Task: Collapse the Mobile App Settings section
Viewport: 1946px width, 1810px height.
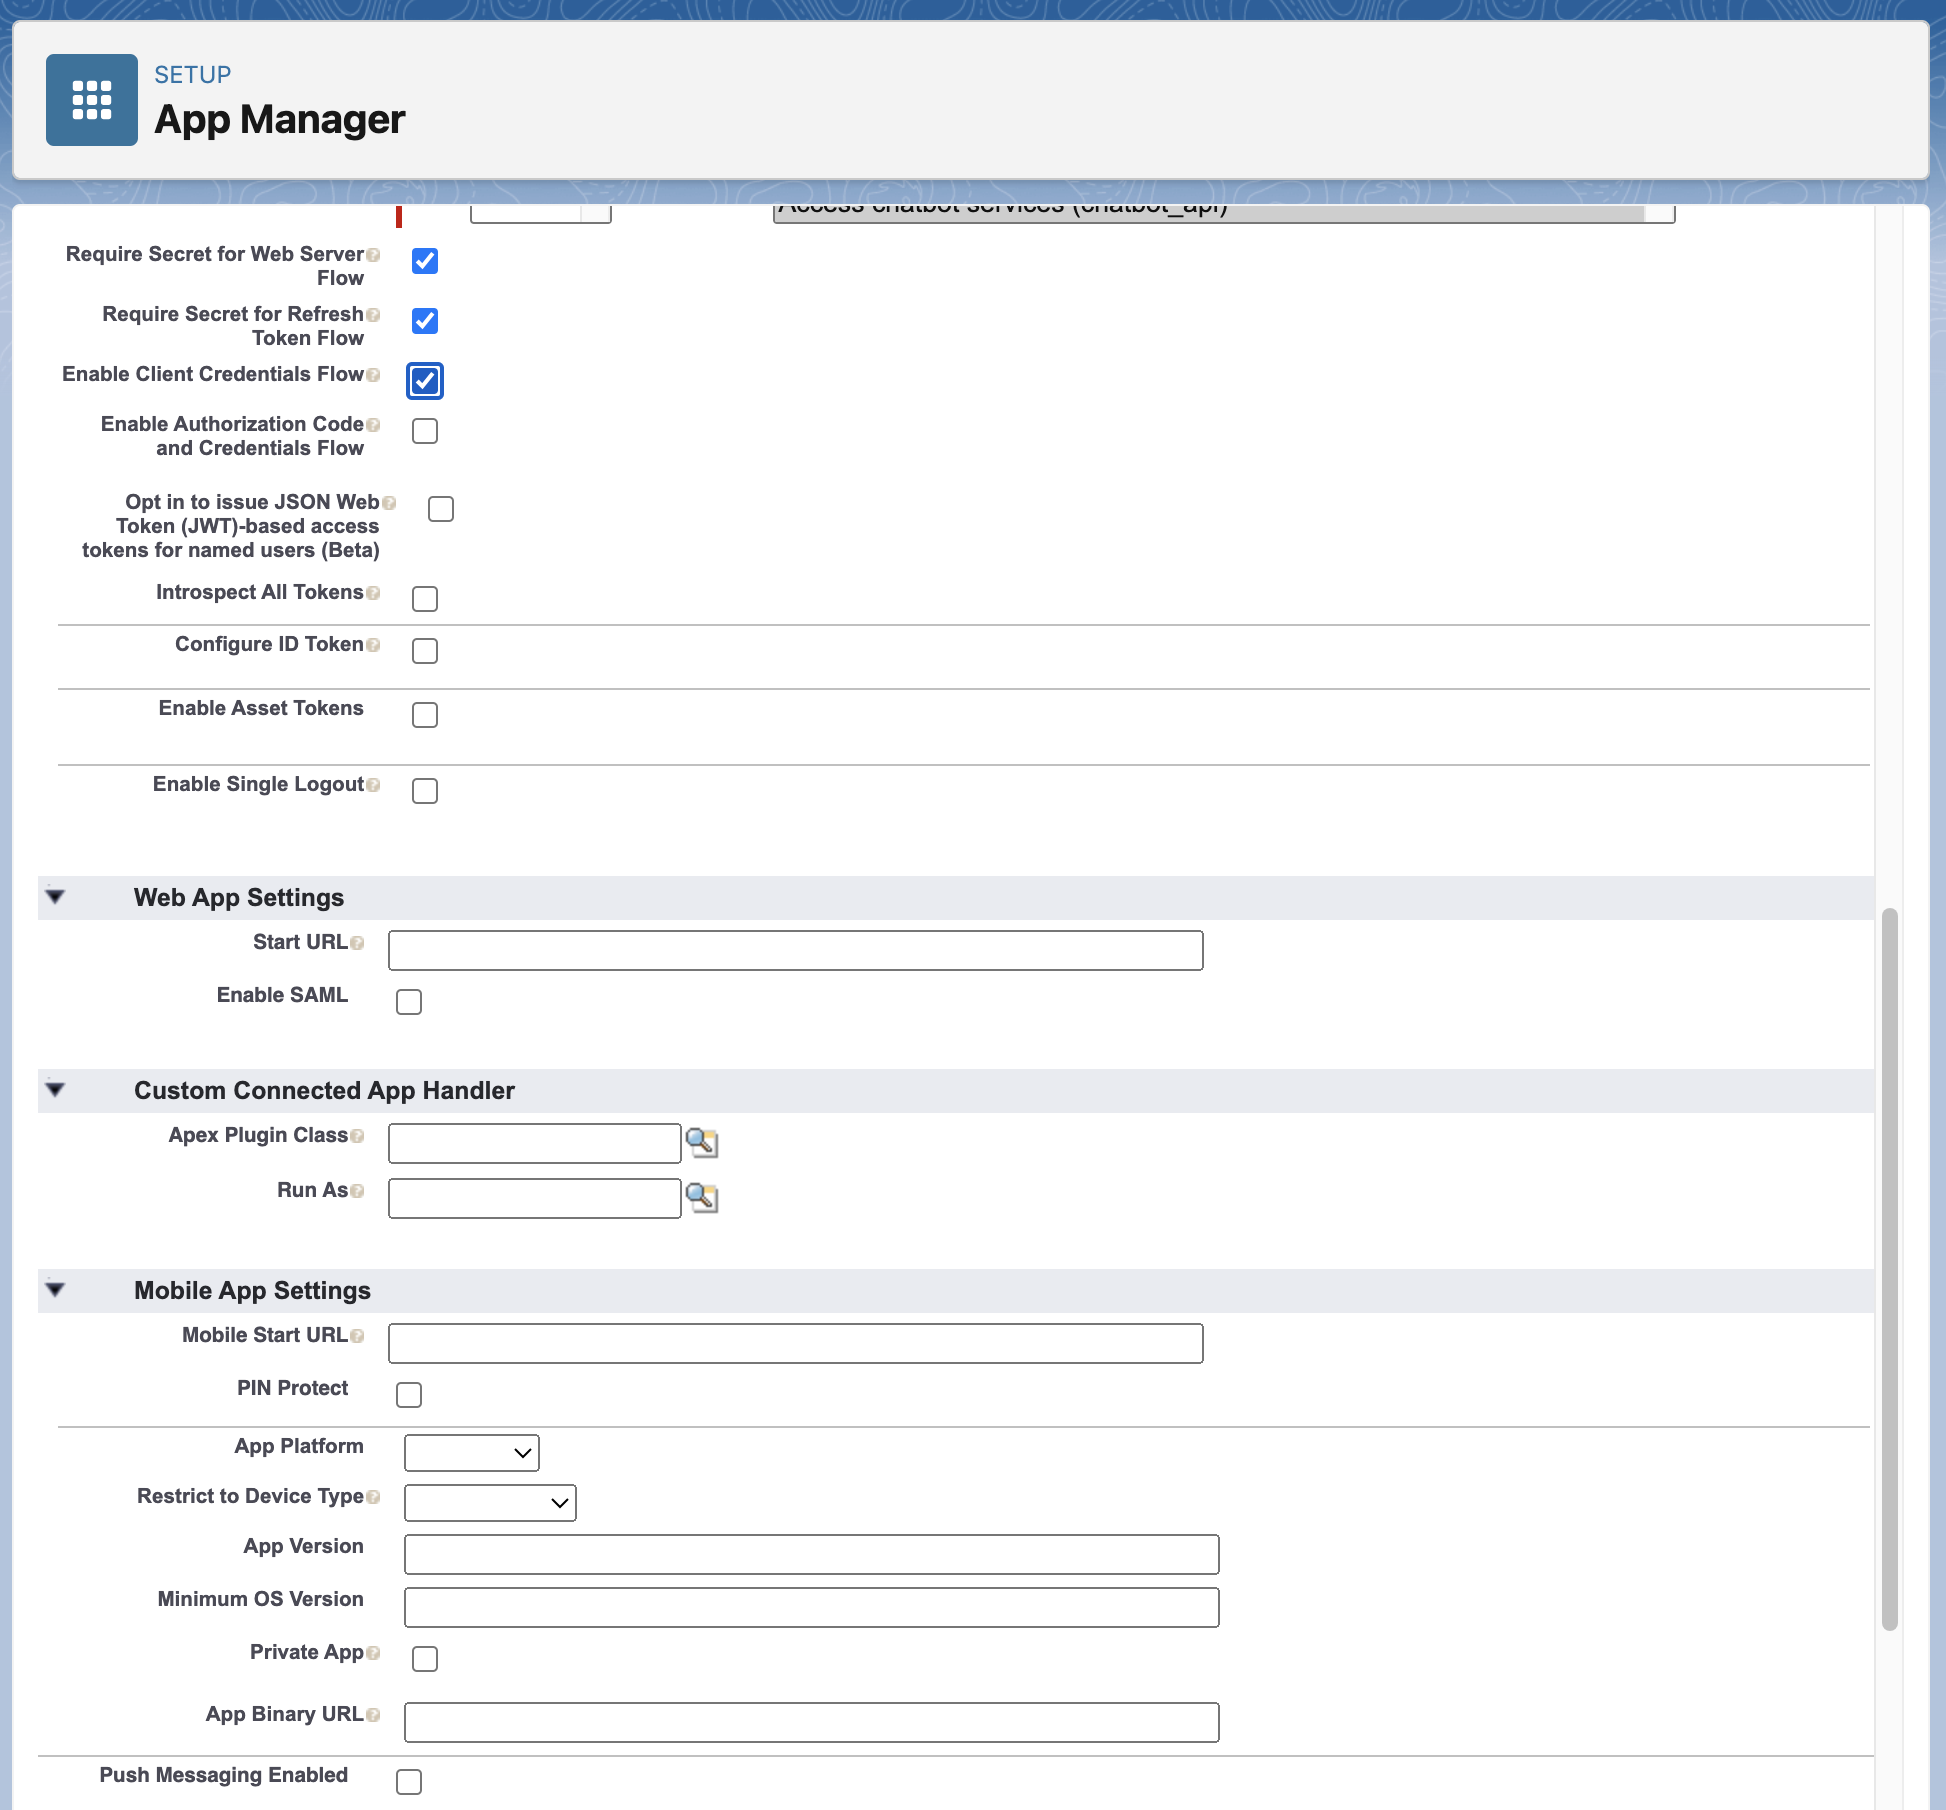Action: [56, 1290]
